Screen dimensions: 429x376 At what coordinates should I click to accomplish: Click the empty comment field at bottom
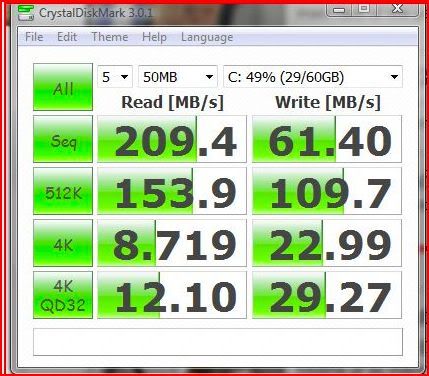click(218, 342)
